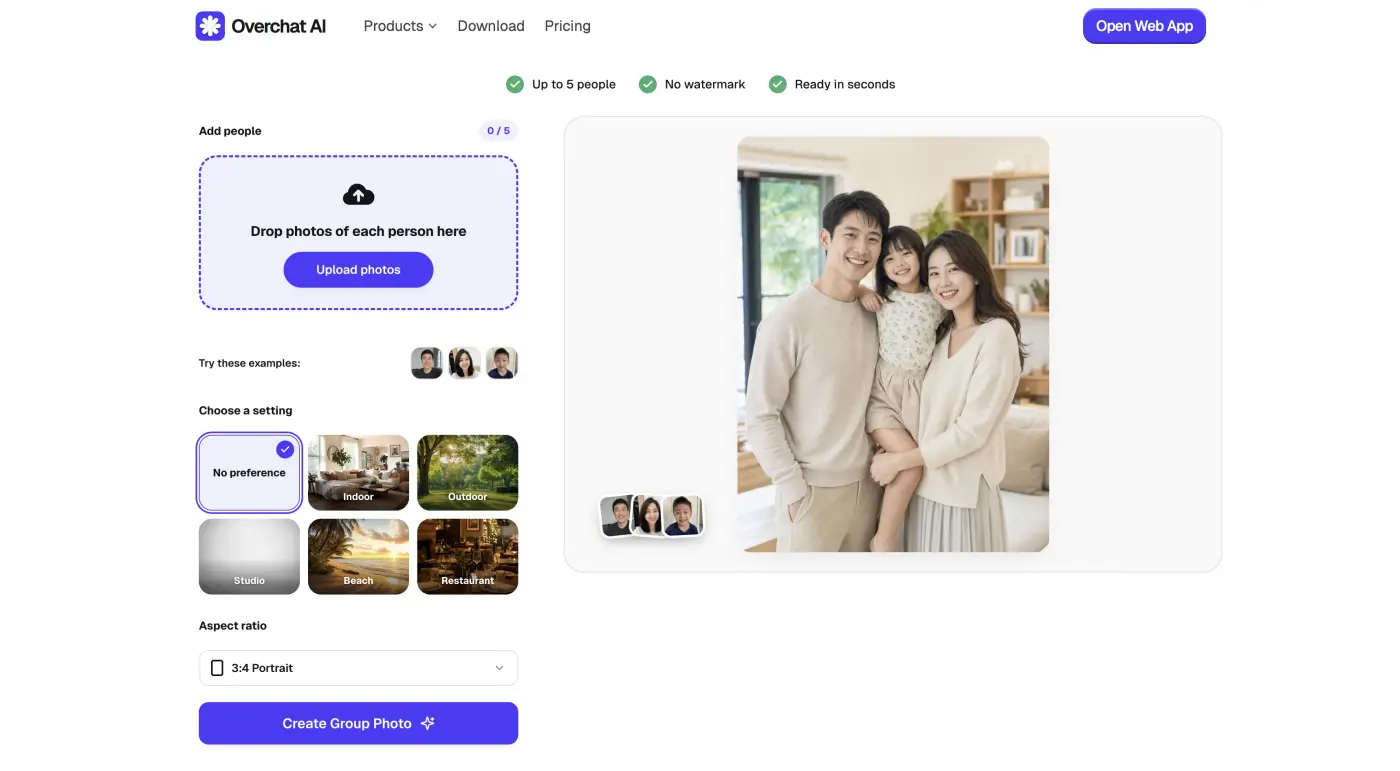
Task: Click the green checkmark beside Ready in seconds
Action: (777, 84)
